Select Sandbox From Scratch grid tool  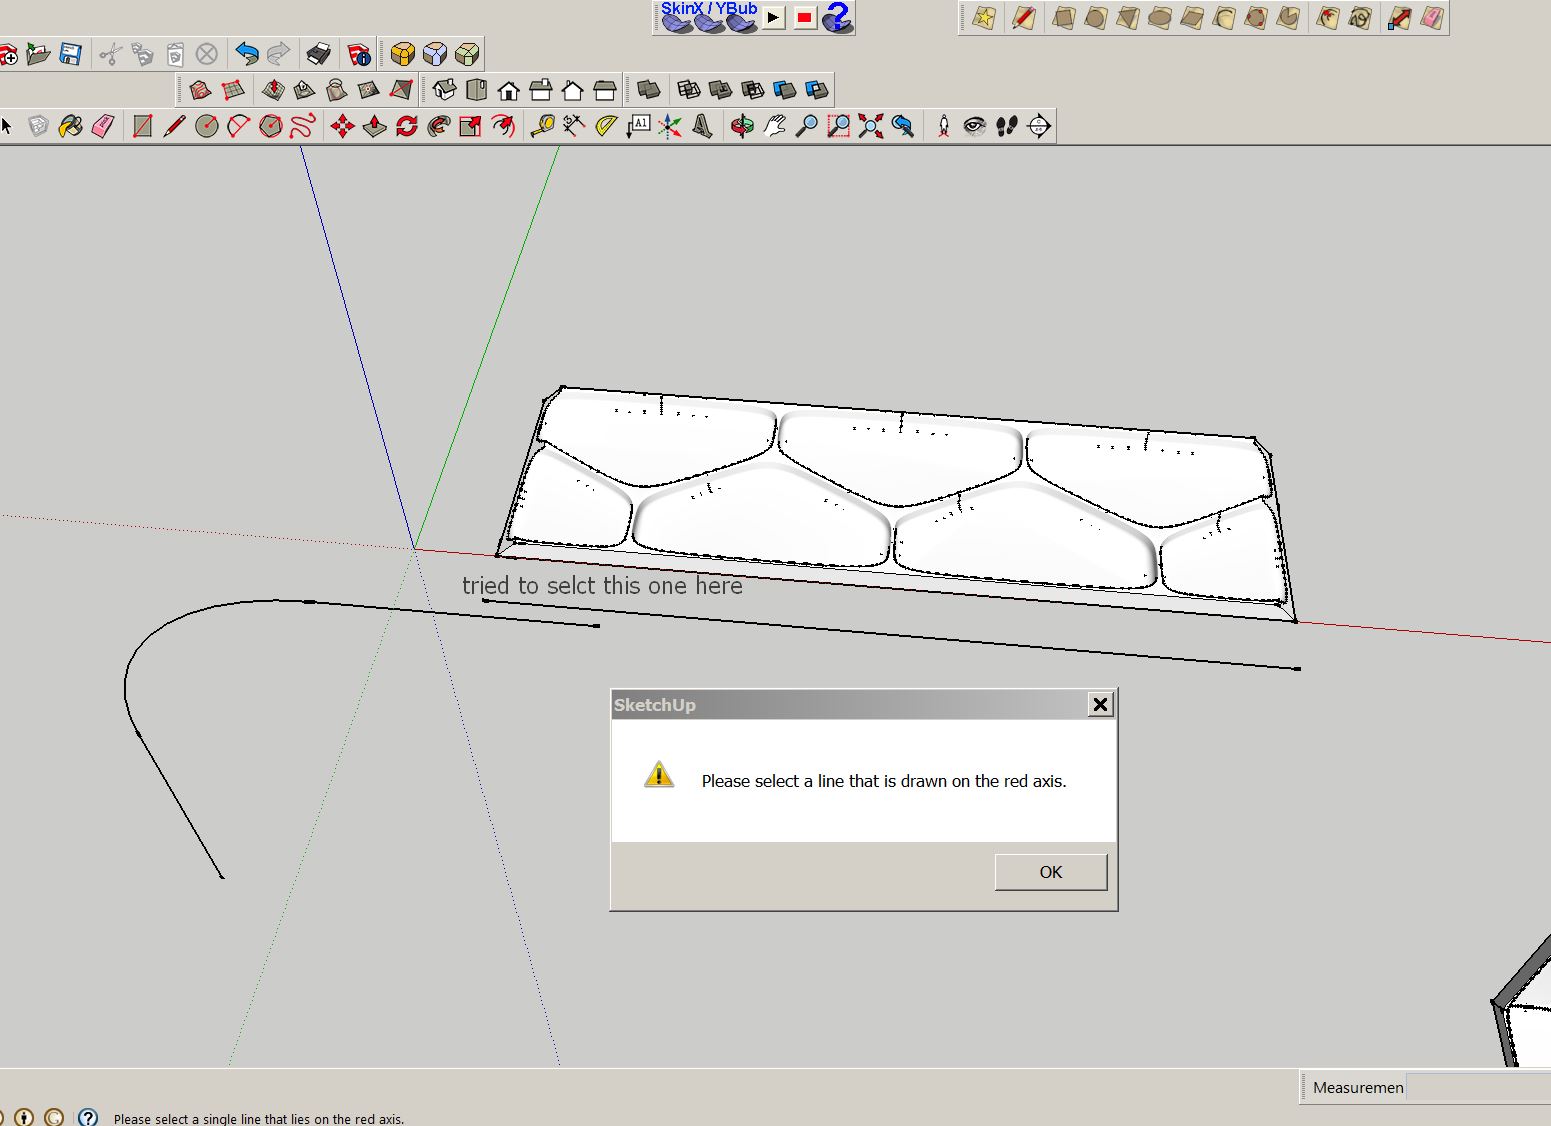(232, 90)
